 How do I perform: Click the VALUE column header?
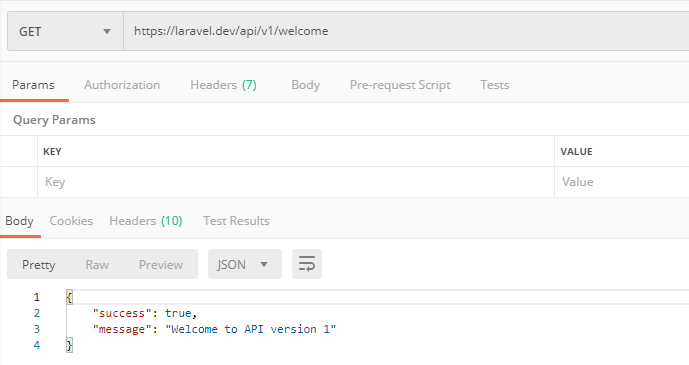click(577, 152)
